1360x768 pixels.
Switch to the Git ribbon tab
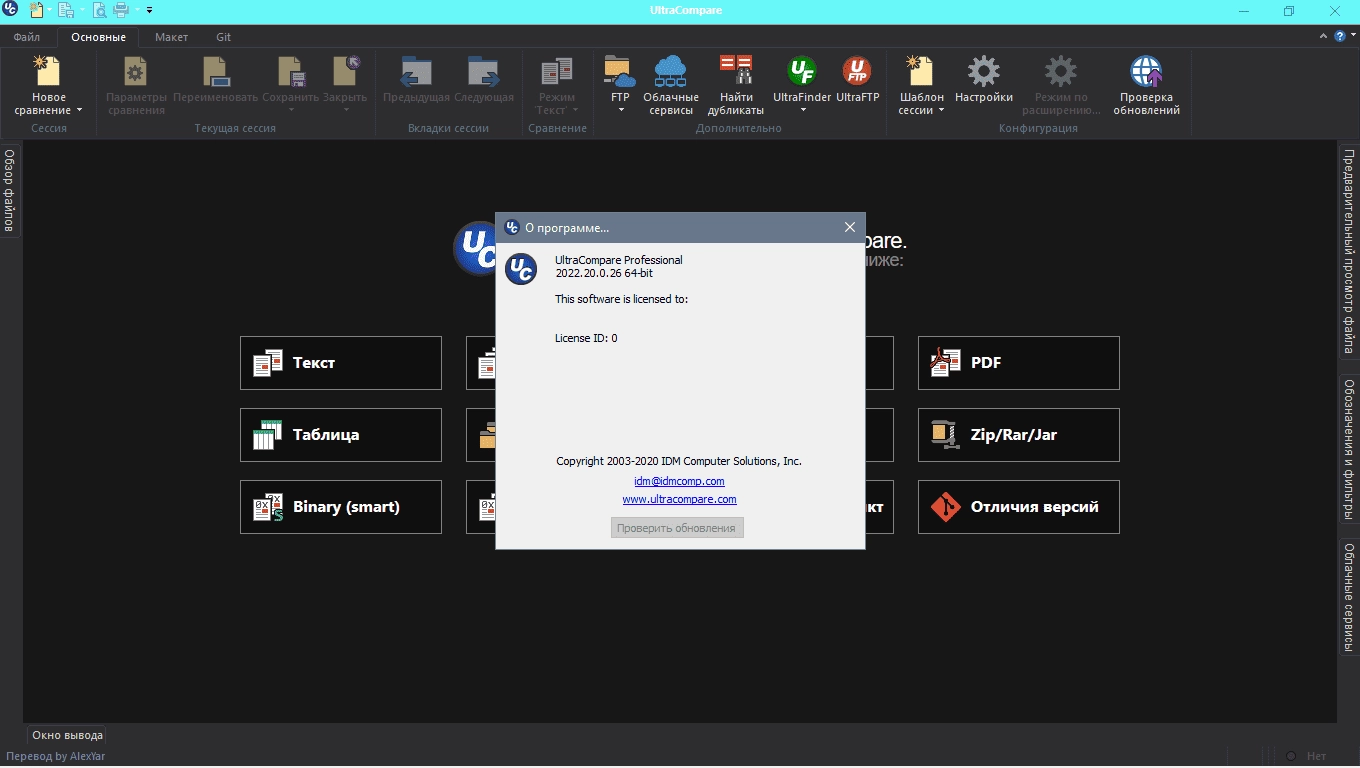(x=223, y=37)
